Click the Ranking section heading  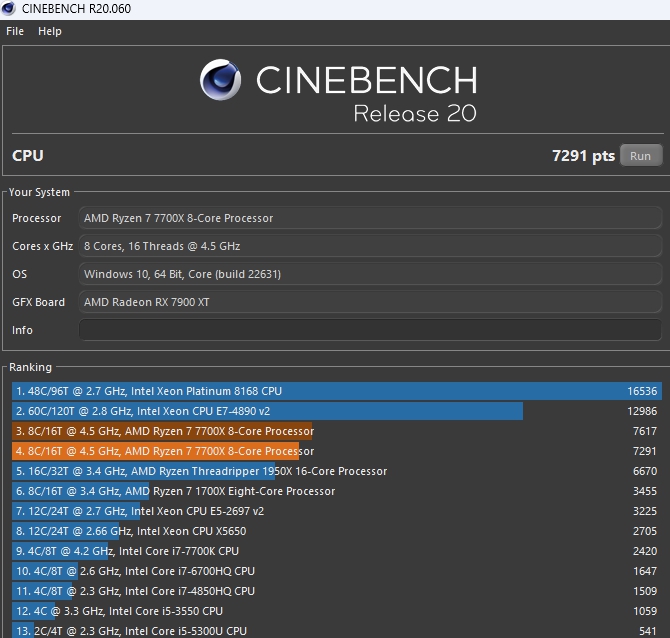(30, 367)
